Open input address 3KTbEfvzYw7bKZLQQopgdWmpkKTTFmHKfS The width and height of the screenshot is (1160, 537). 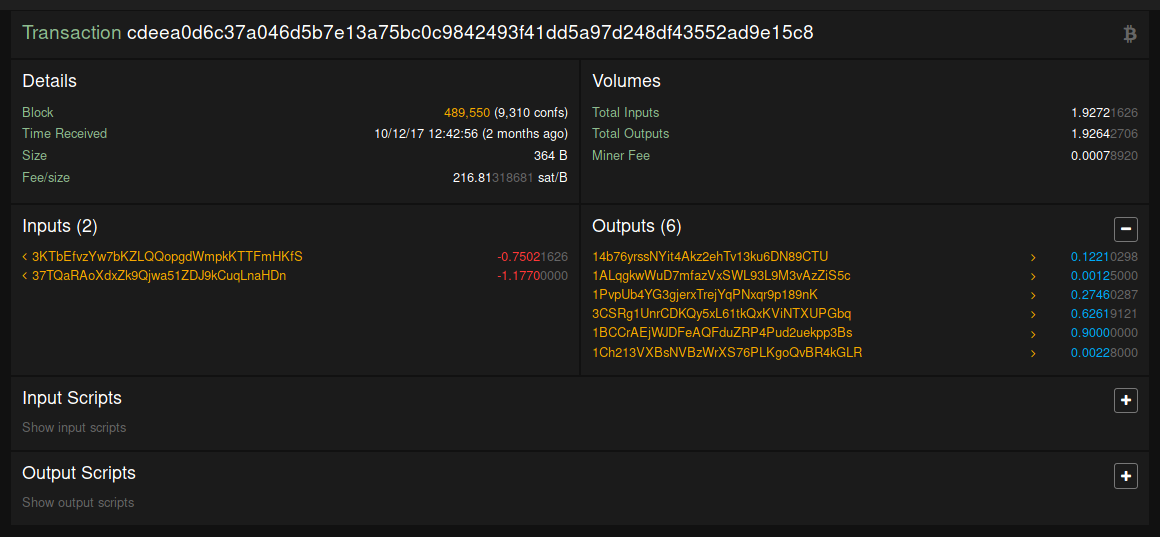(x=167, y=257)
